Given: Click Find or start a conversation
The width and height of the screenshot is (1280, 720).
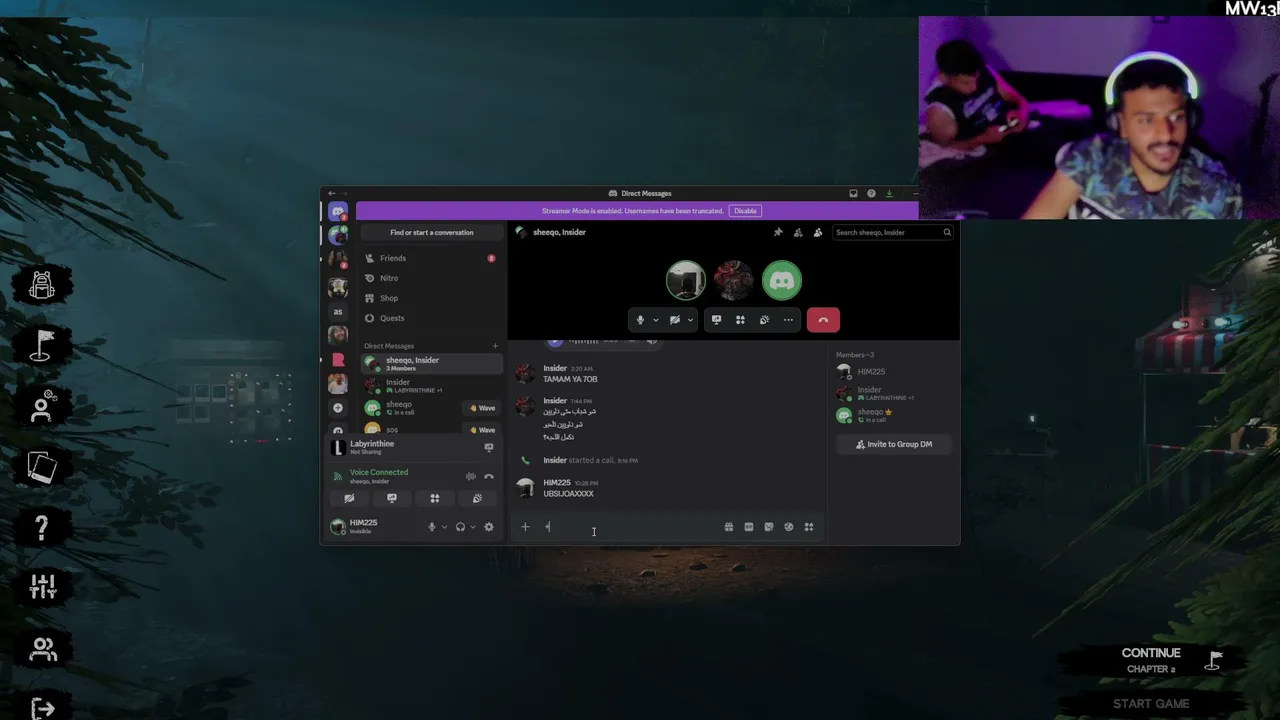Looking at the screenshot, I should pos(432,232).
